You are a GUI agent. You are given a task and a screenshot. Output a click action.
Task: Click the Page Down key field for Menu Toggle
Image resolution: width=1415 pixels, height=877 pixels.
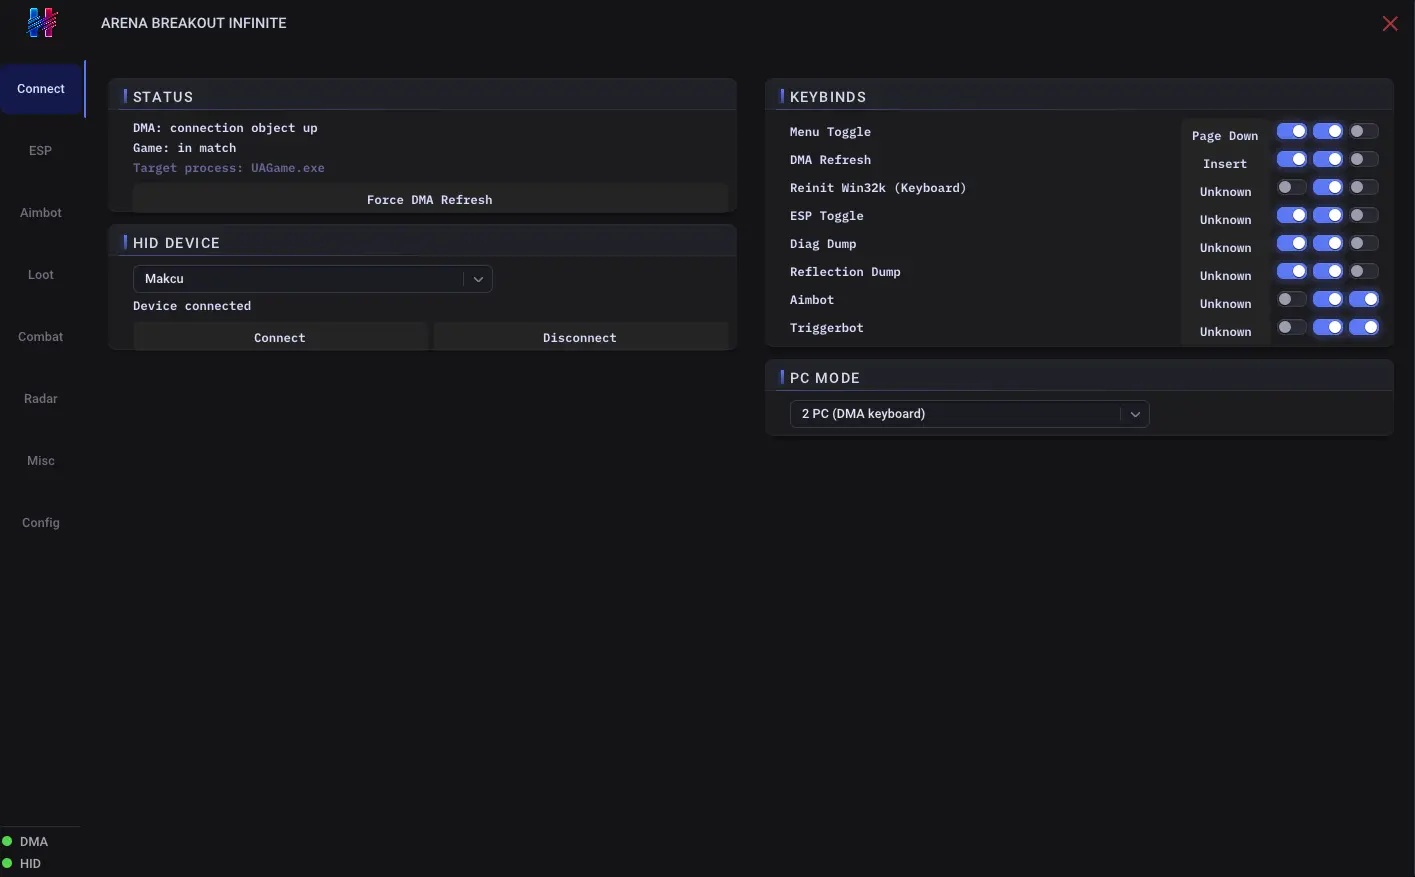[x=1225, y=136]
